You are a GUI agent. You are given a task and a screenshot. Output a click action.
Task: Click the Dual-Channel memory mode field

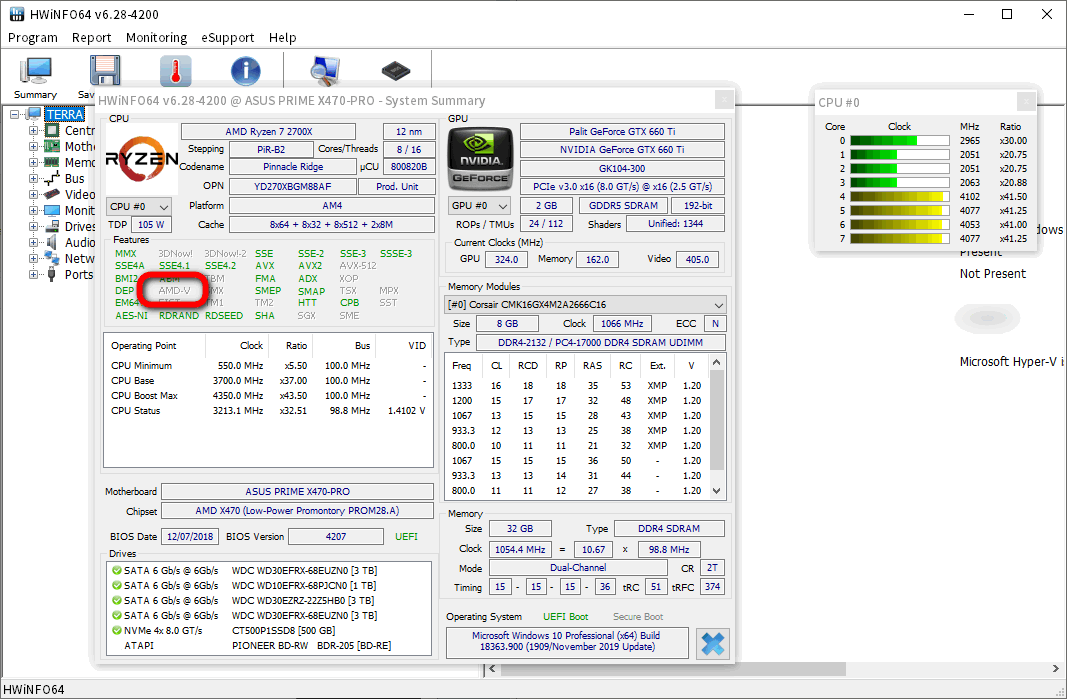(x=578, y=568)
